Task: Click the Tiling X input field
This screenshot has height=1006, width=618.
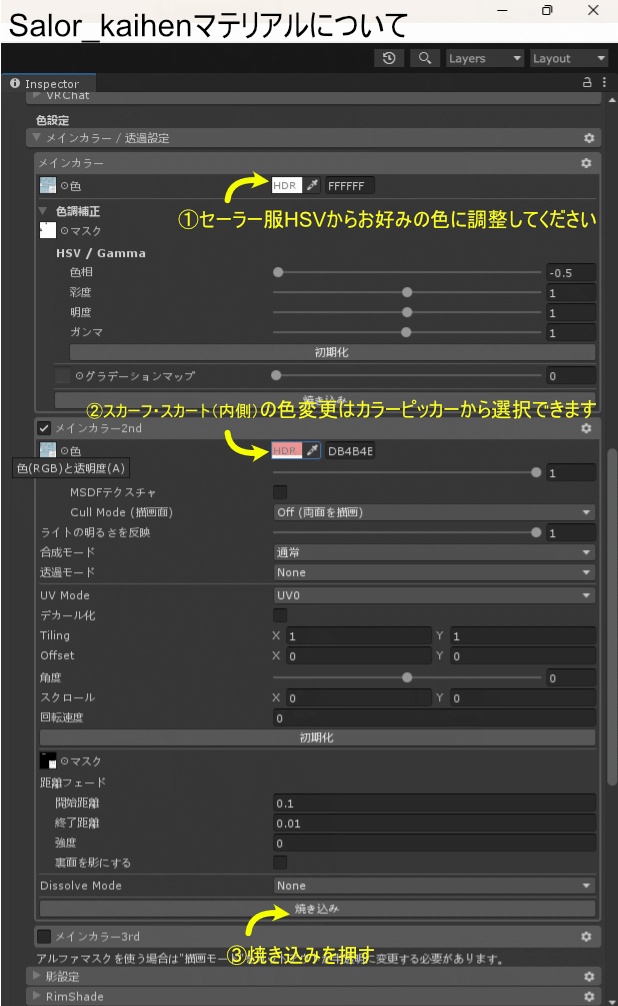Action: pos(359,636)
